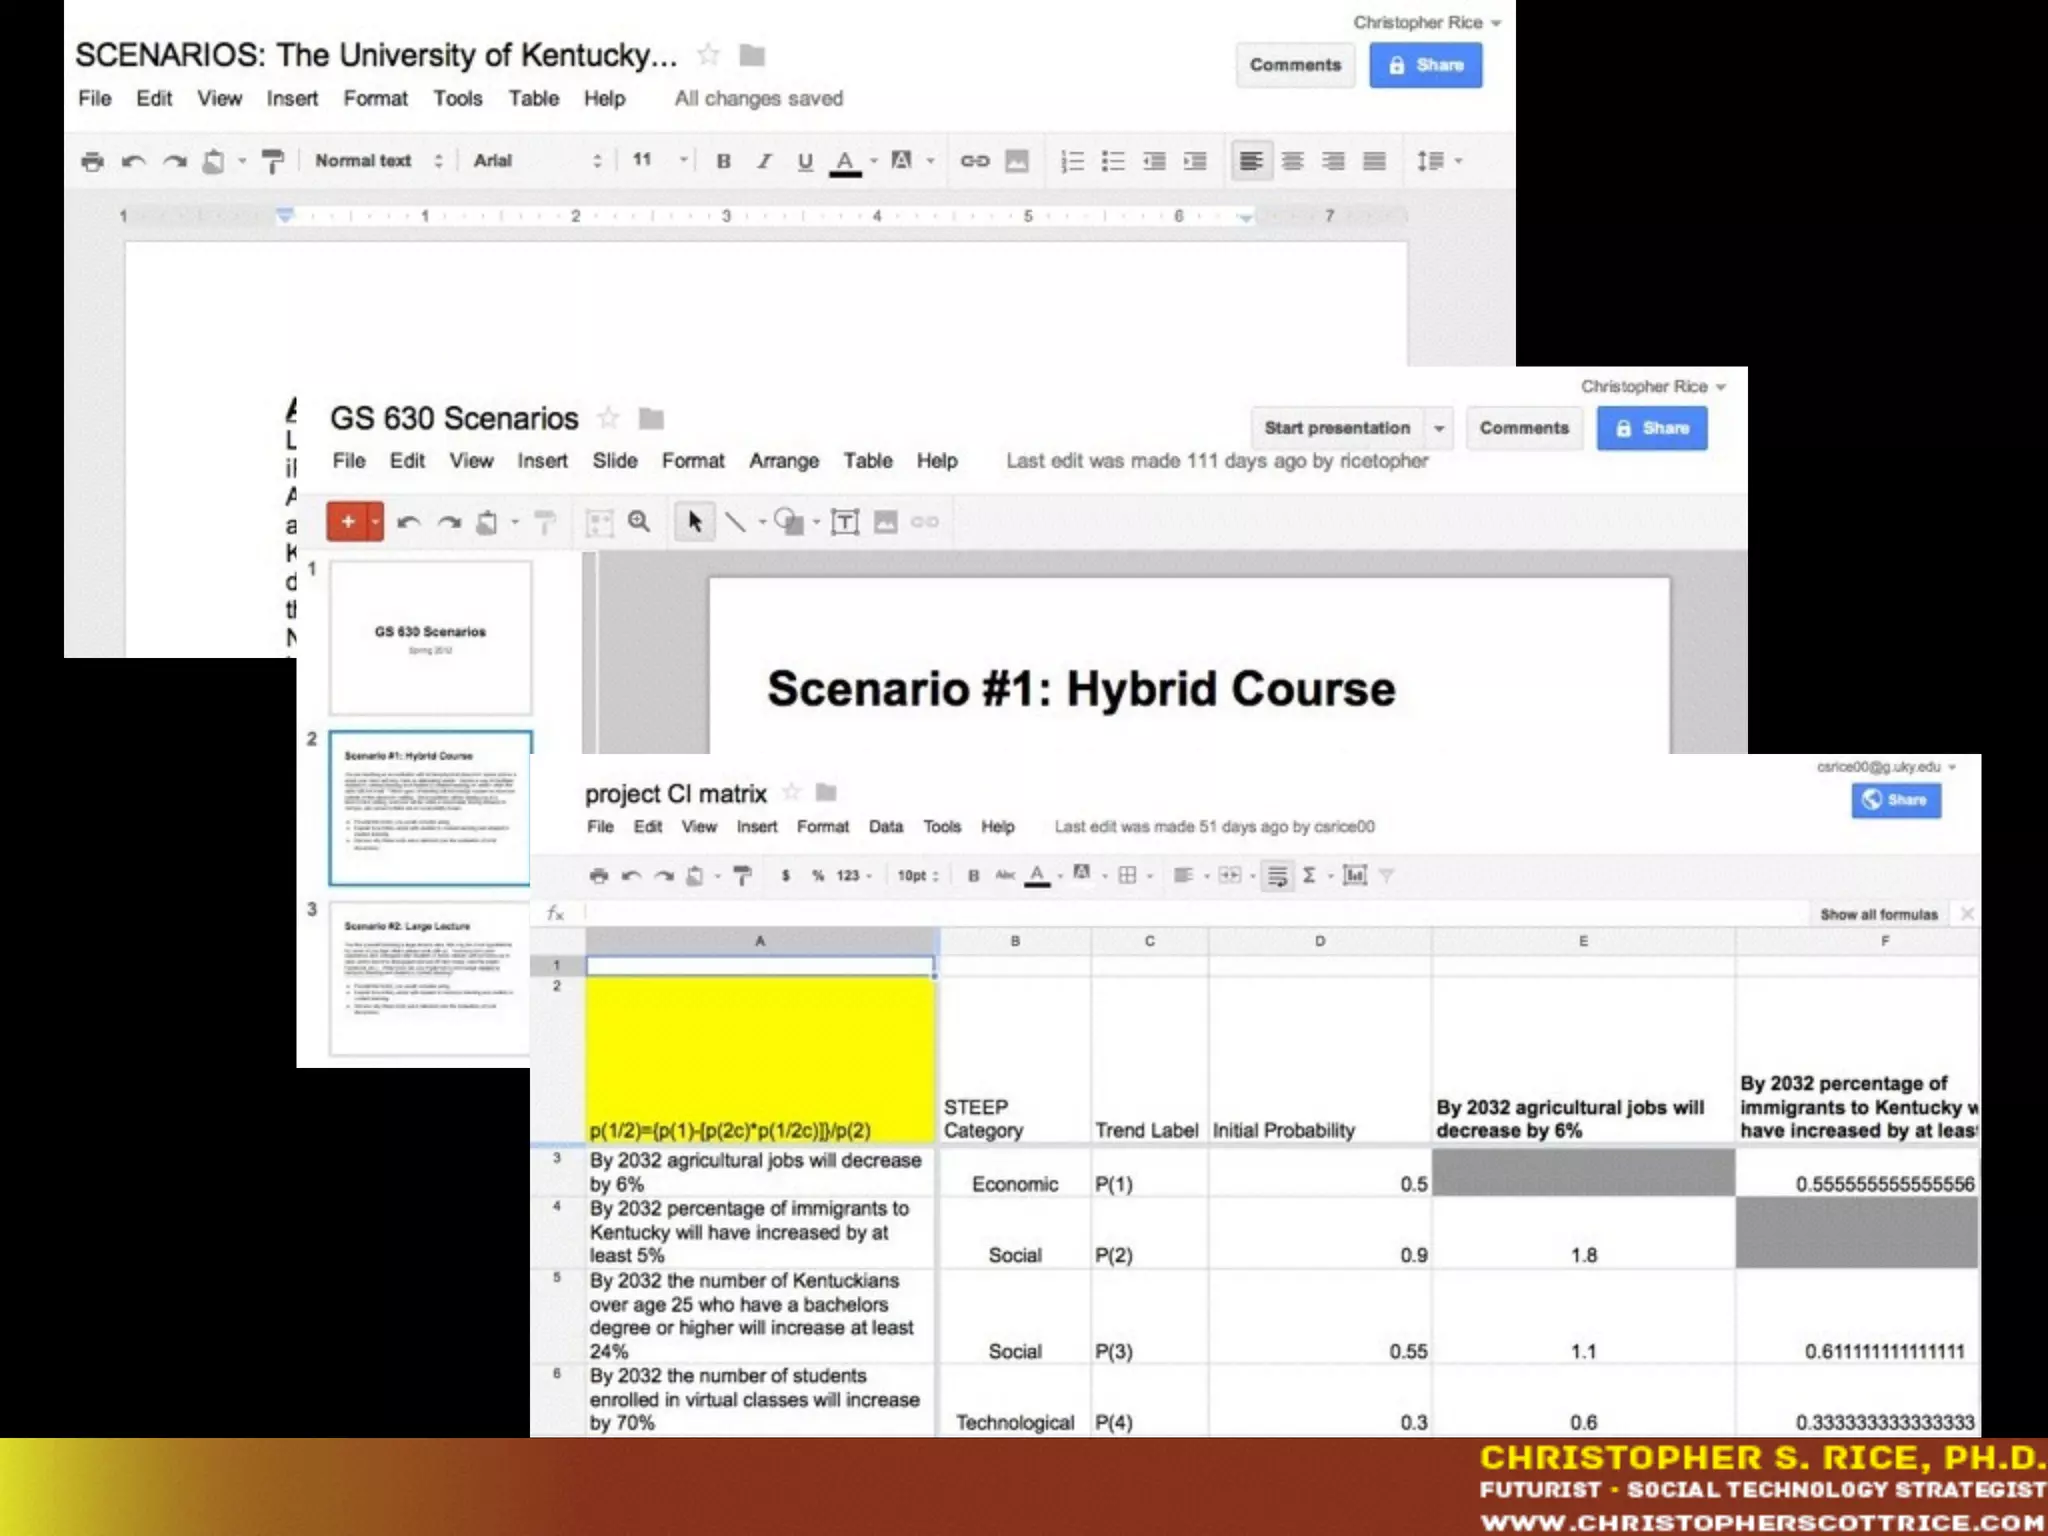This screenshot has width=2048, height=1536.
Task: Open the Arrange menu in Slides
Action: click(783, 461)
